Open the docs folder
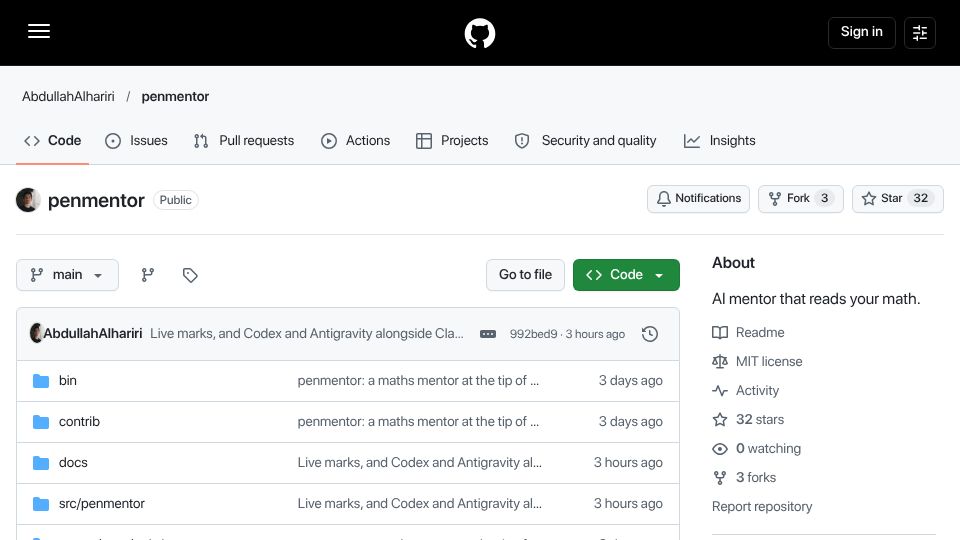 pos(73,463)
